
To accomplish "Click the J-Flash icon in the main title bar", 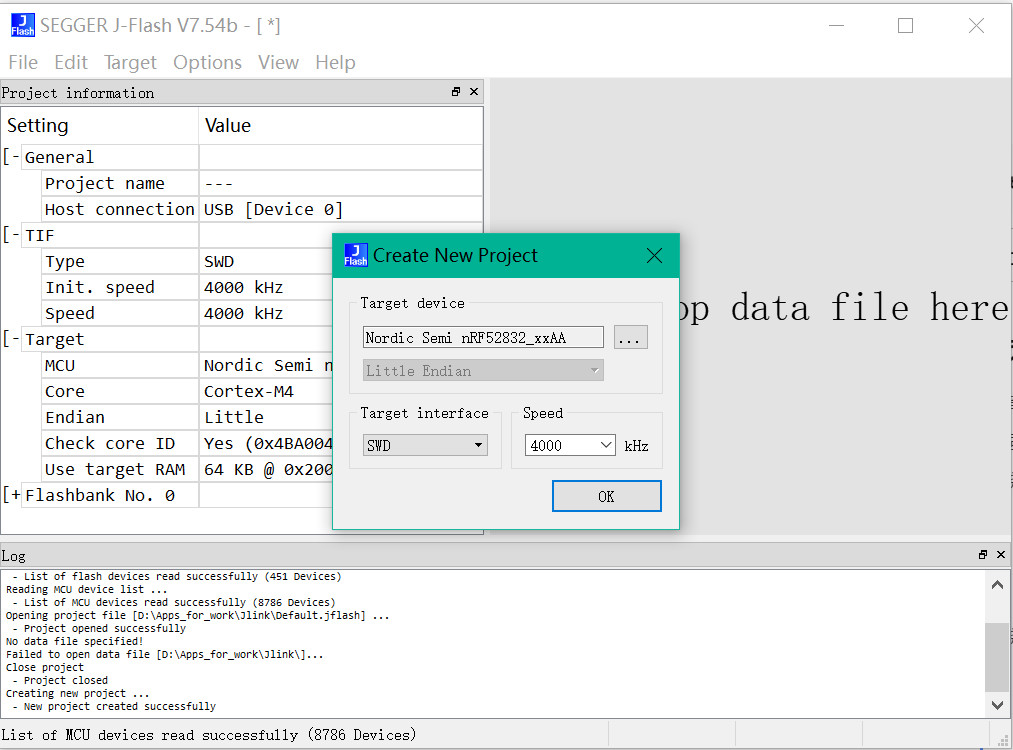I will [x=23, y=25].
